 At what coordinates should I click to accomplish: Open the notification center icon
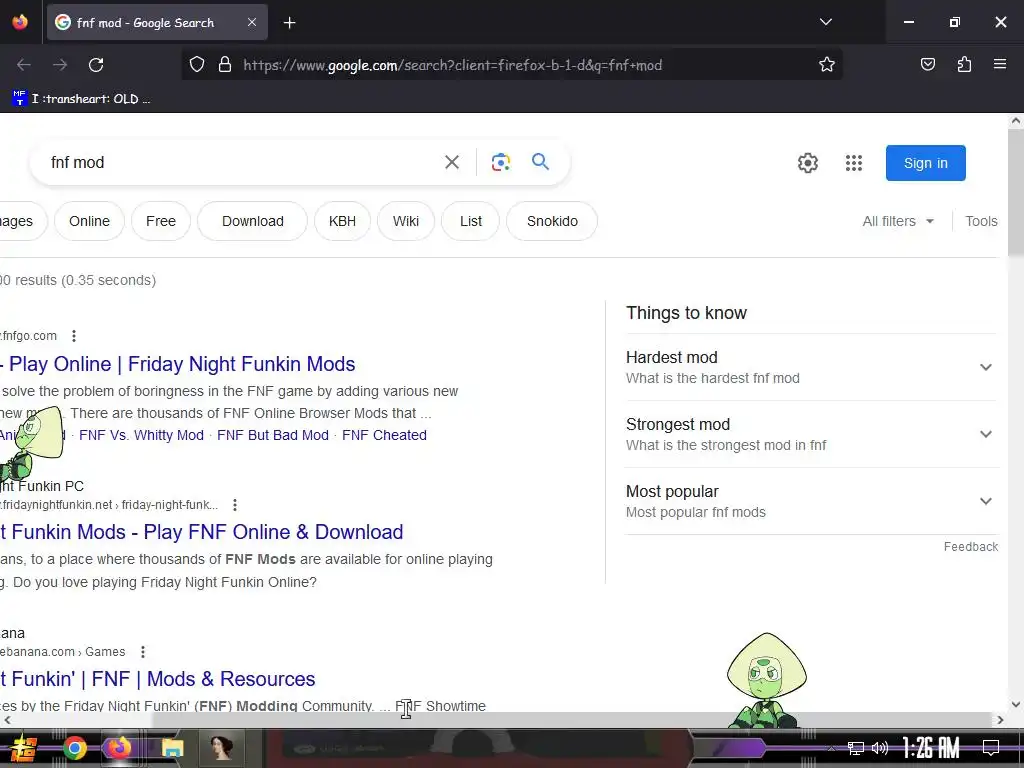coord(991,748)
